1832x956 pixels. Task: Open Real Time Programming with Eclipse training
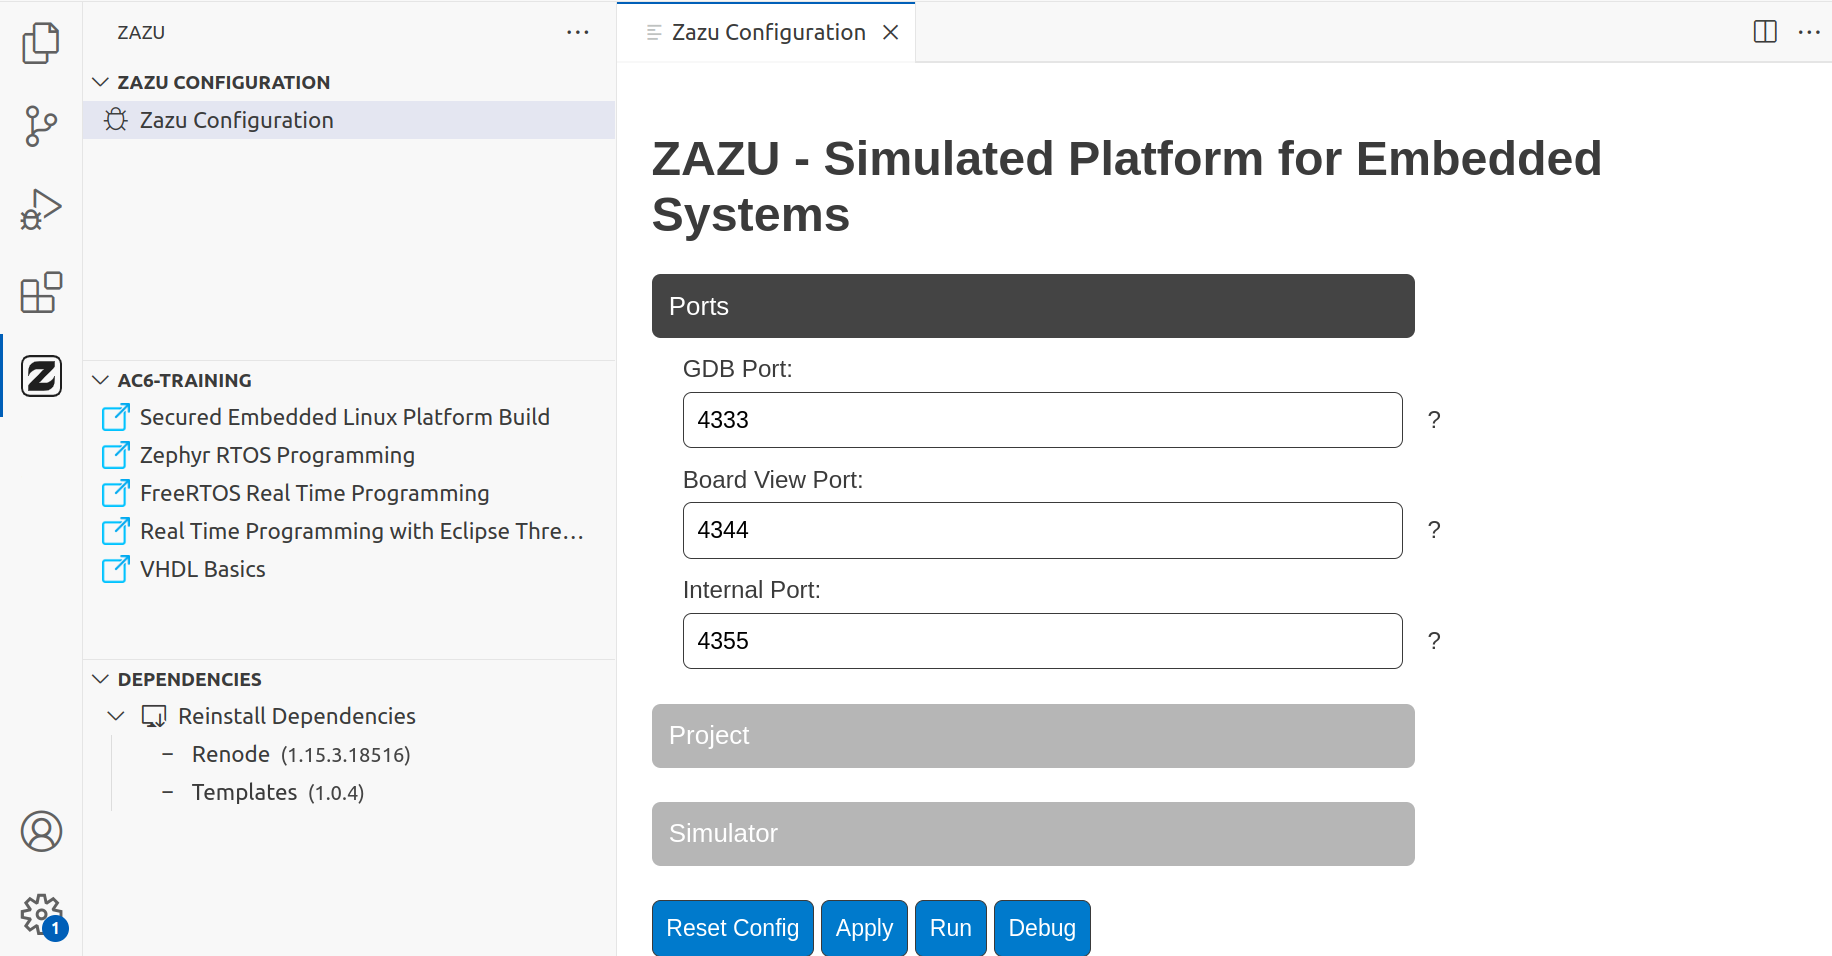(361, 531)
